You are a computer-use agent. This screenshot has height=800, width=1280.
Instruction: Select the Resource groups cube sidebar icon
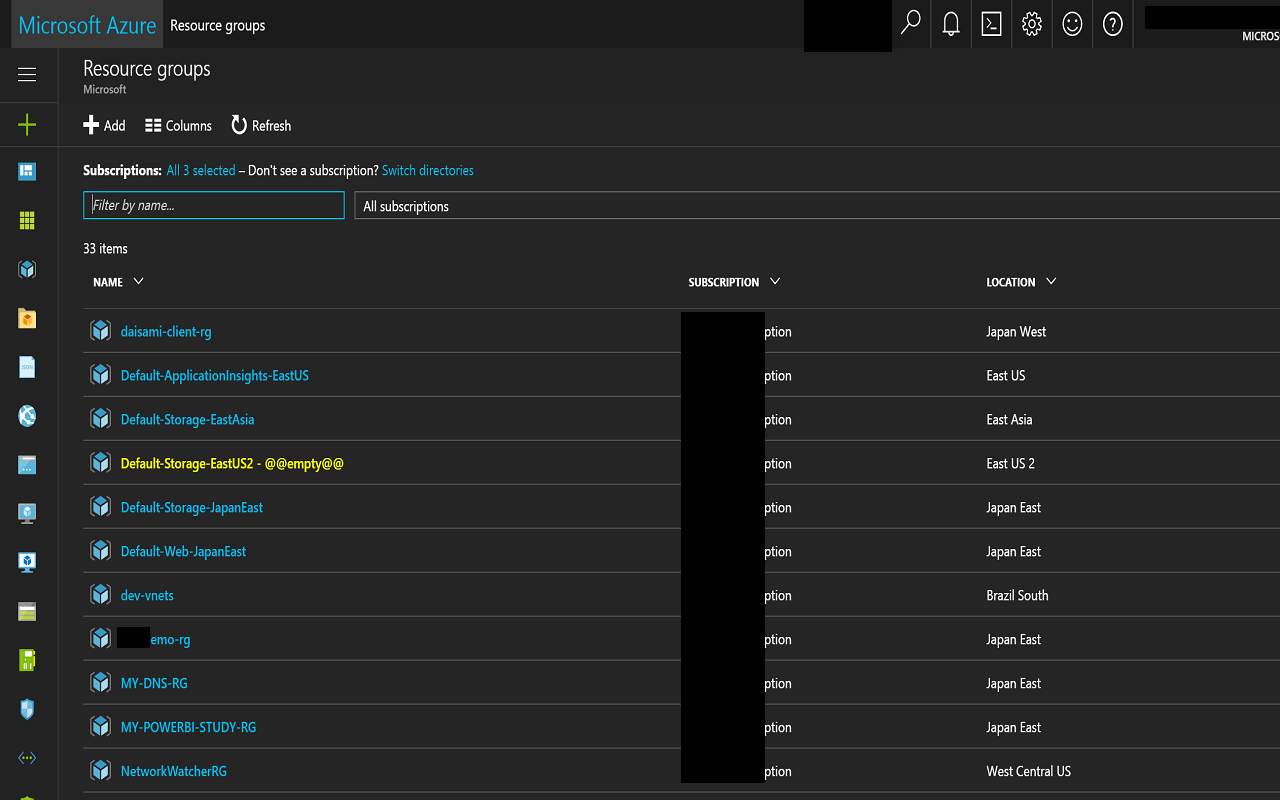click(27, 269)
